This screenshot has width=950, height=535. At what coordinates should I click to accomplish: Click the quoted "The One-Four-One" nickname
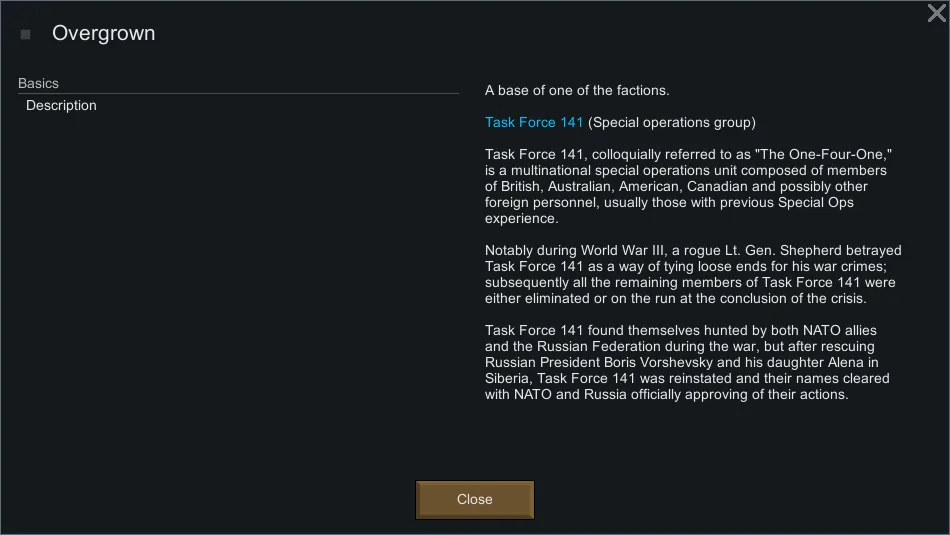click(824, 155)
